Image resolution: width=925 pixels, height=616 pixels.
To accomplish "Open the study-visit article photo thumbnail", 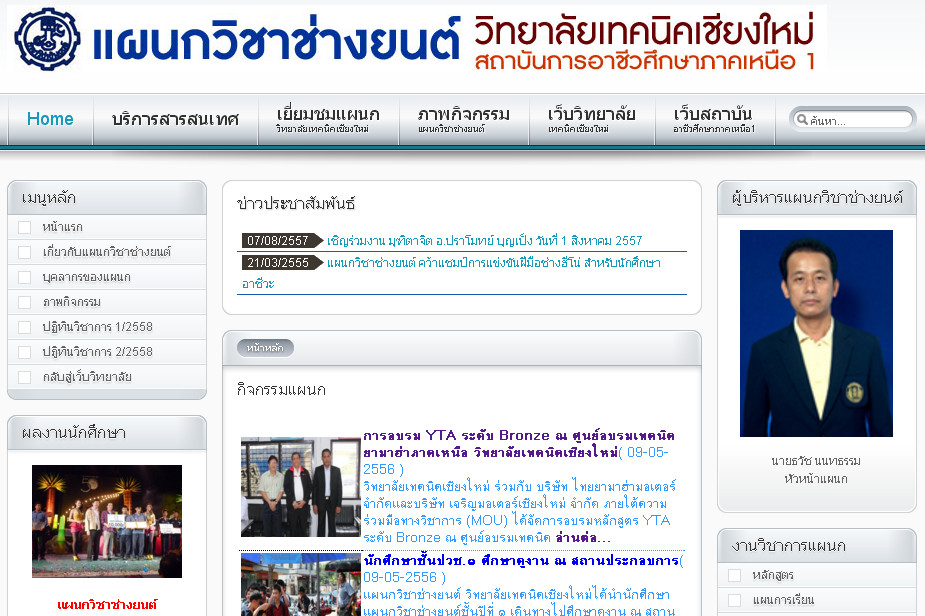I will pyautogui.click(x=300, y=584).
